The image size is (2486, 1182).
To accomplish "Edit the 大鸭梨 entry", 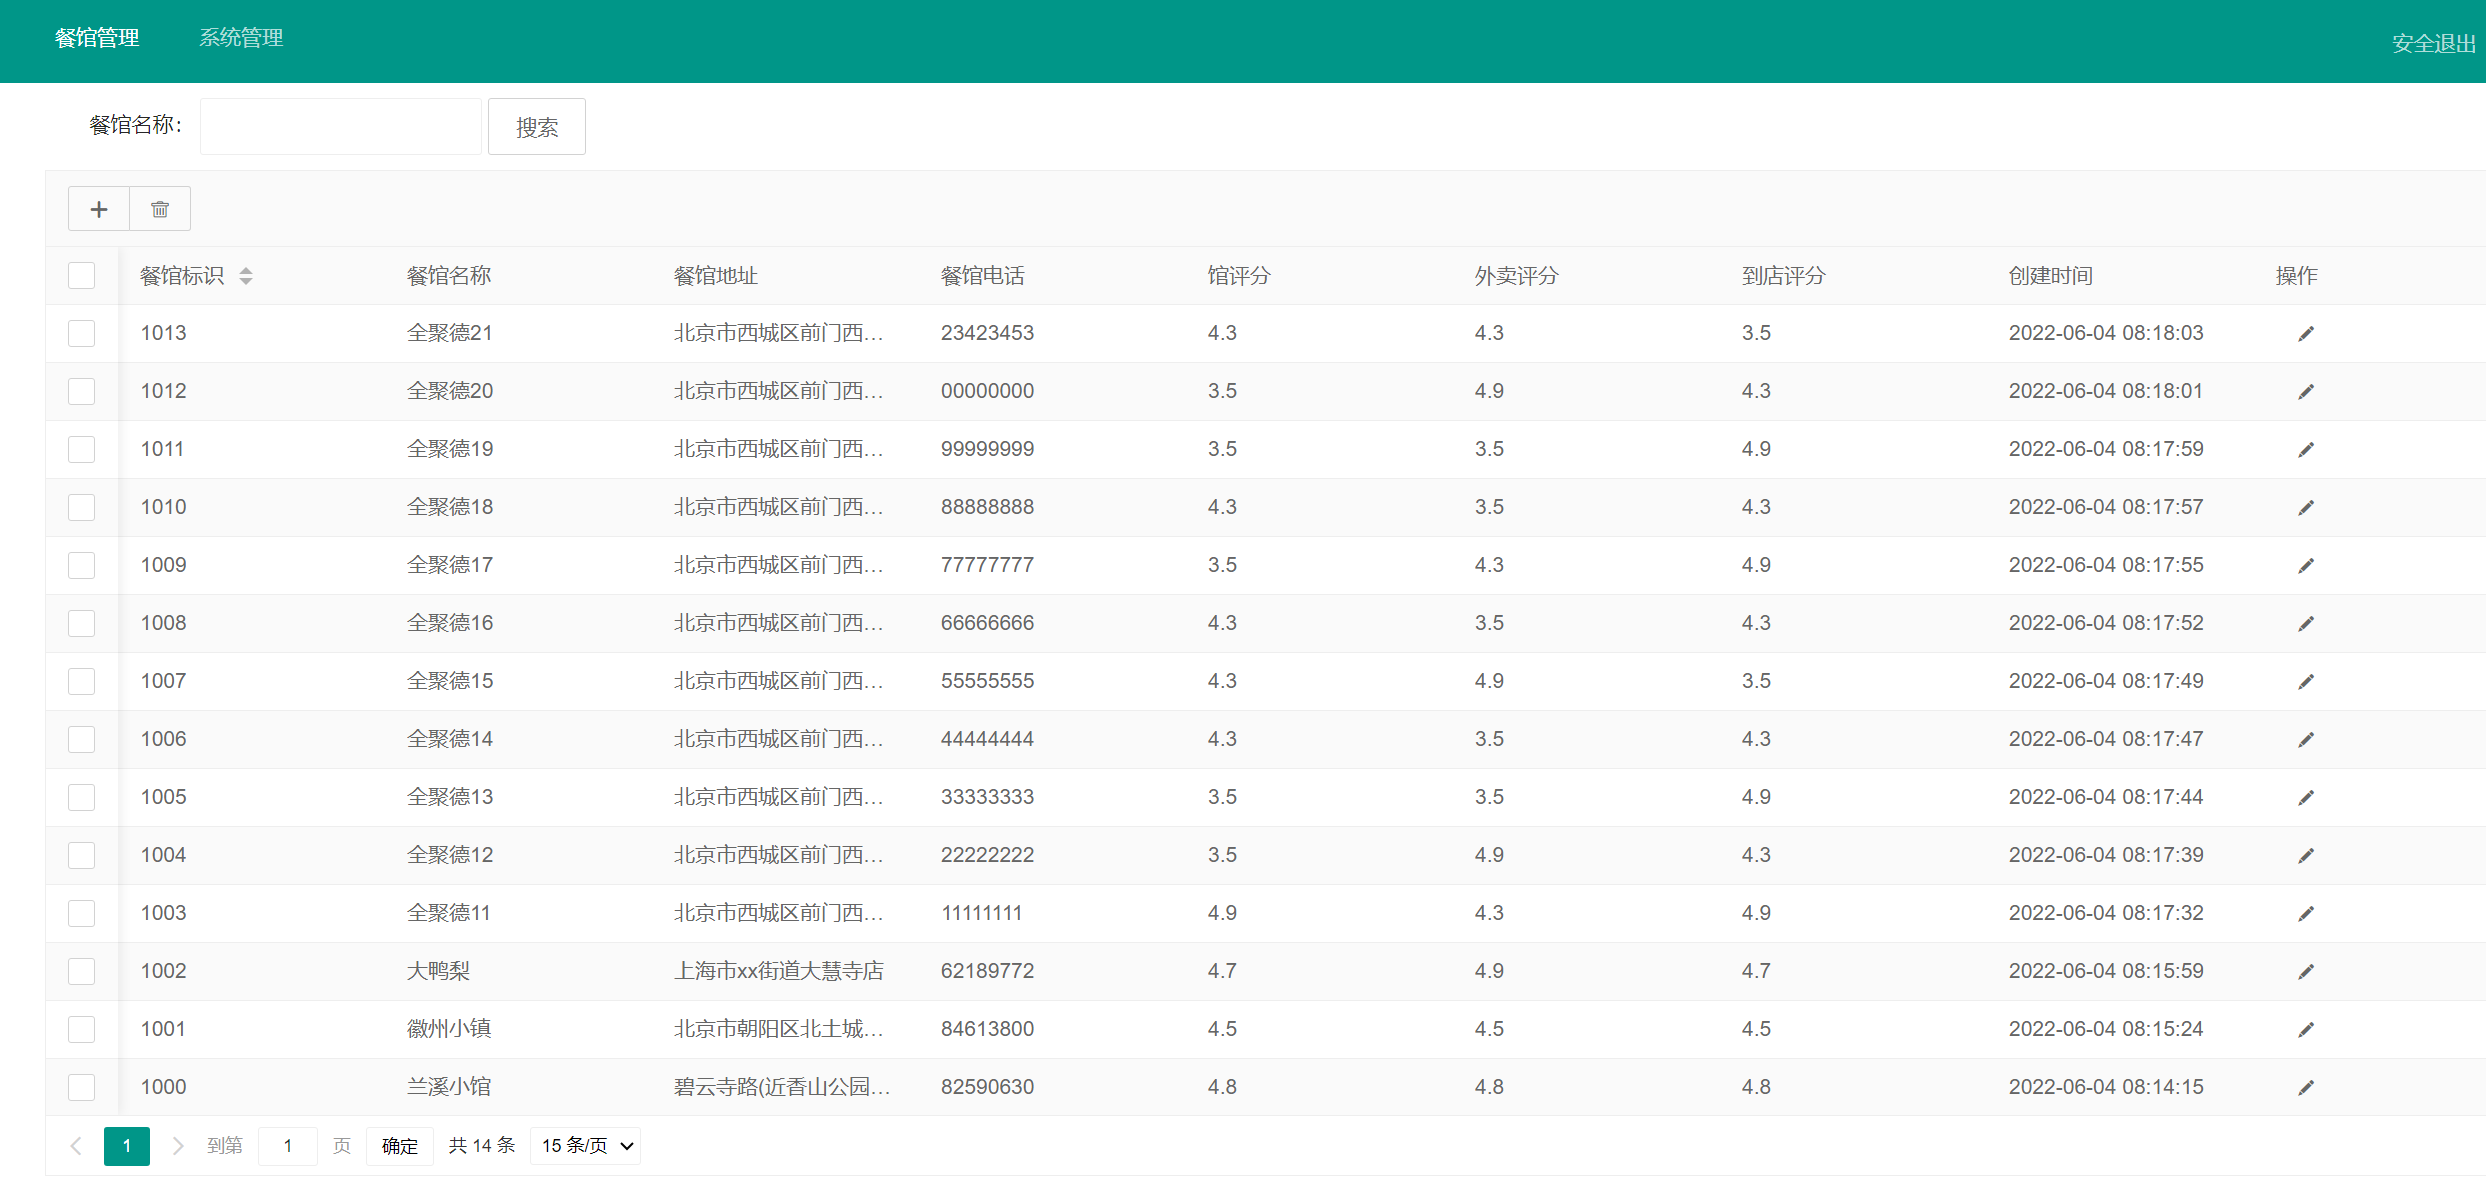I will pyautogui.click(x=2306, y=971).
